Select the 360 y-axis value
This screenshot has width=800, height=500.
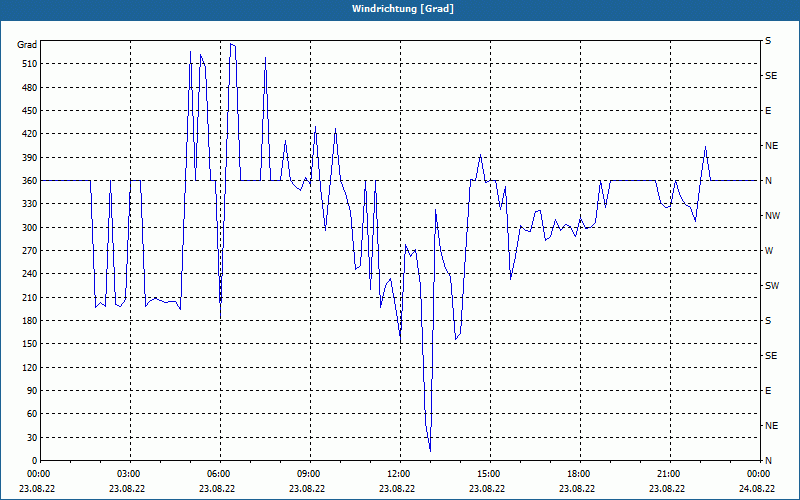(x=30, y=181)
